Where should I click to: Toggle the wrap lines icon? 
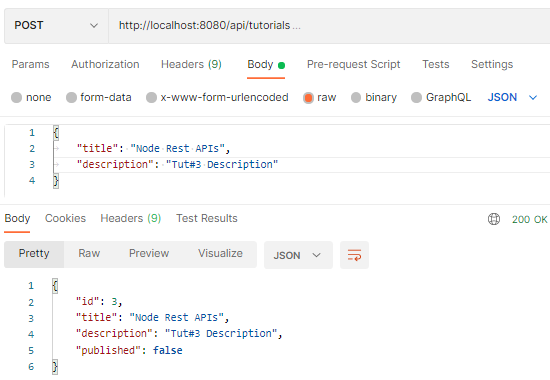click(354, 255)
